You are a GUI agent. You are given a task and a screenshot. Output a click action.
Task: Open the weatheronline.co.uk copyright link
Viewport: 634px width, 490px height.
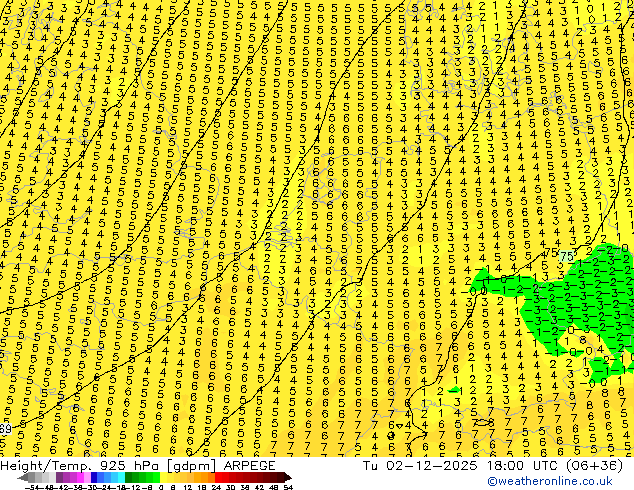click(x=550, y=481)
